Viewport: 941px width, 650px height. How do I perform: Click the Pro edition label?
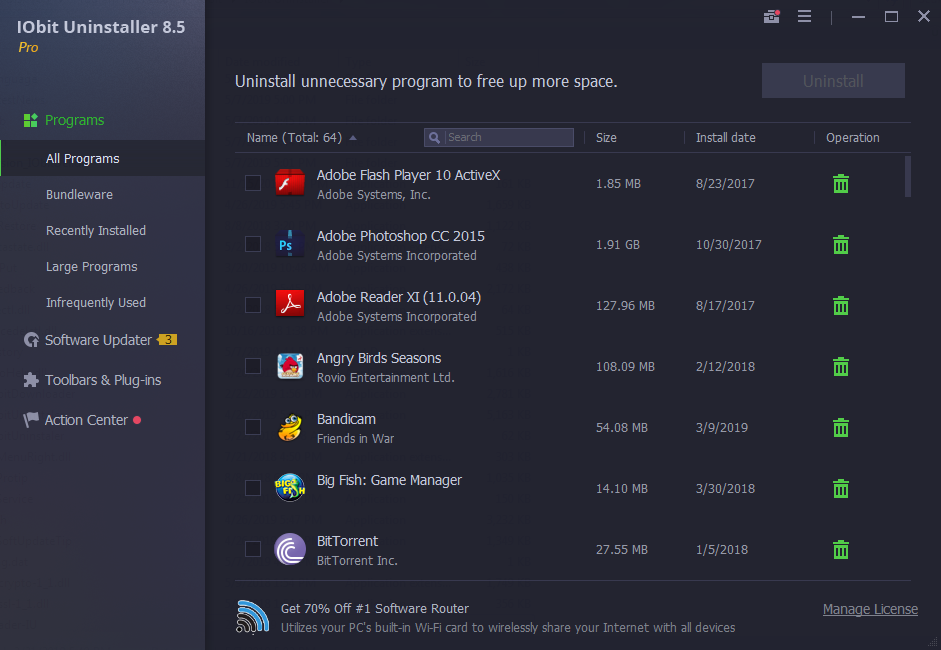coord(28,47)
